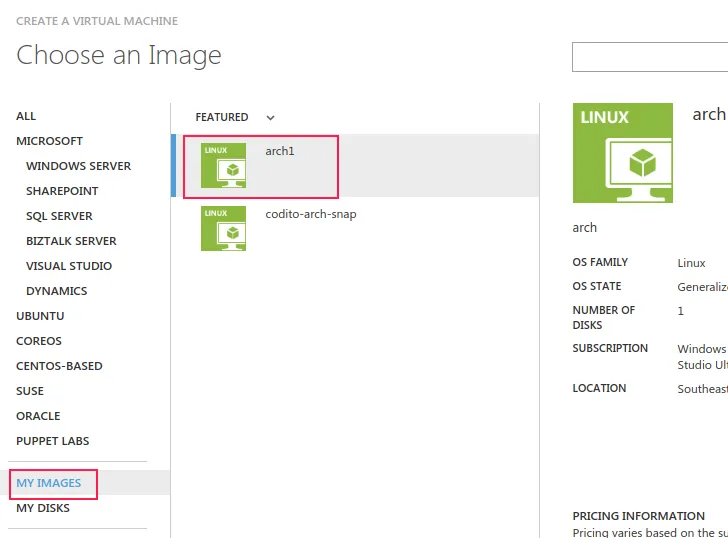
Task: Open the ORACLE category
Action: click(x=38, y=416)
